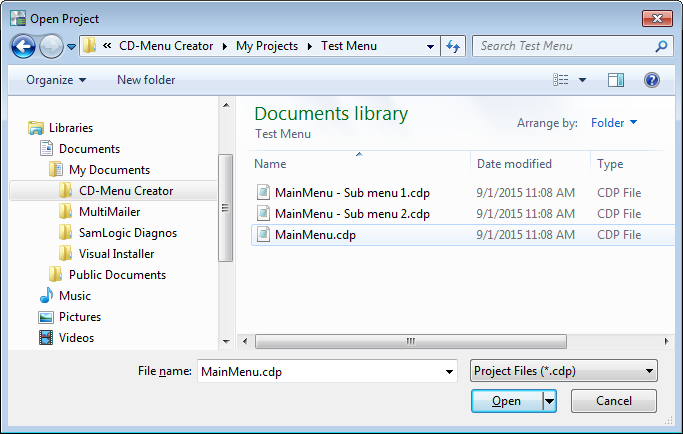Open the view options dropdown arrow
Viewport: 683px width, 434px height.
(582, 80)
